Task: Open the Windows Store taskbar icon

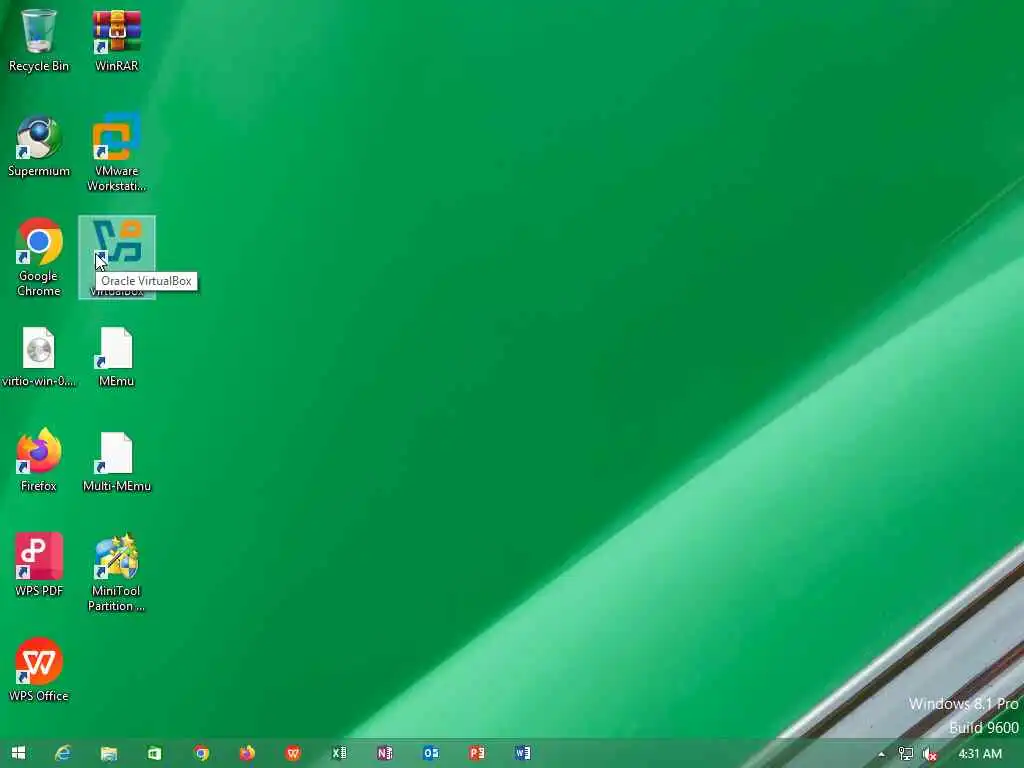Action: (x=154, y=754)
